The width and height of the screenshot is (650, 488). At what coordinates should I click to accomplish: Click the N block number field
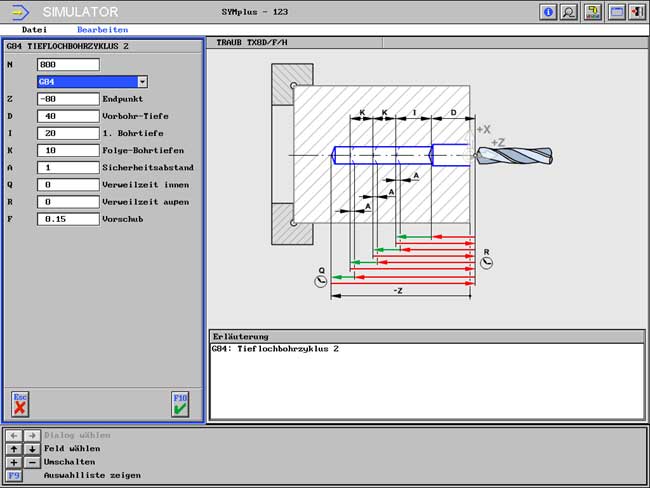pos(67,65)
